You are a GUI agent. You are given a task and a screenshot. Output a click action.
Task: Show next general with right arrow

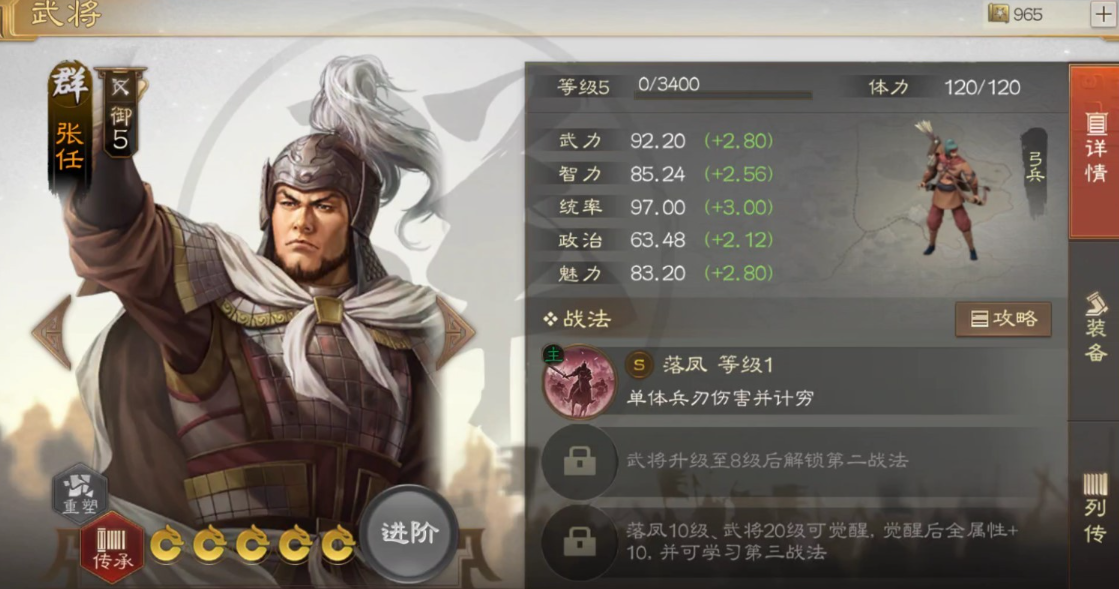coord(454,332)
